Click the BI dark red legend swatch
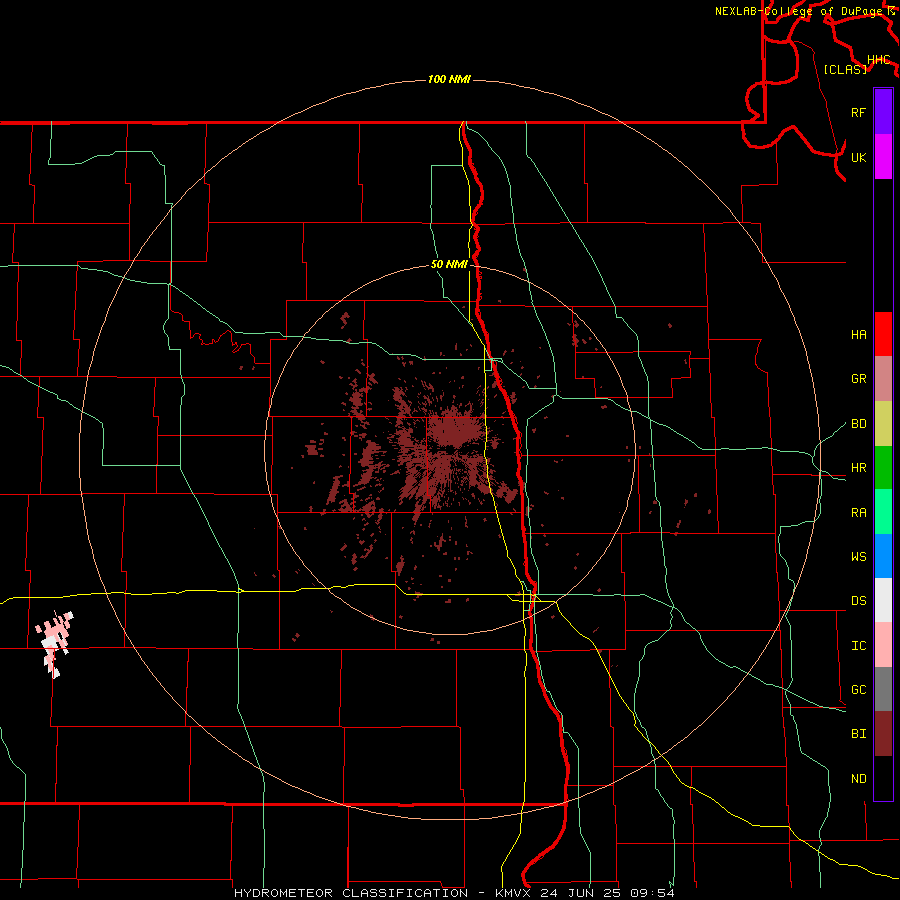This screenshot has width=900, height=900. click(x=883, y=734)
